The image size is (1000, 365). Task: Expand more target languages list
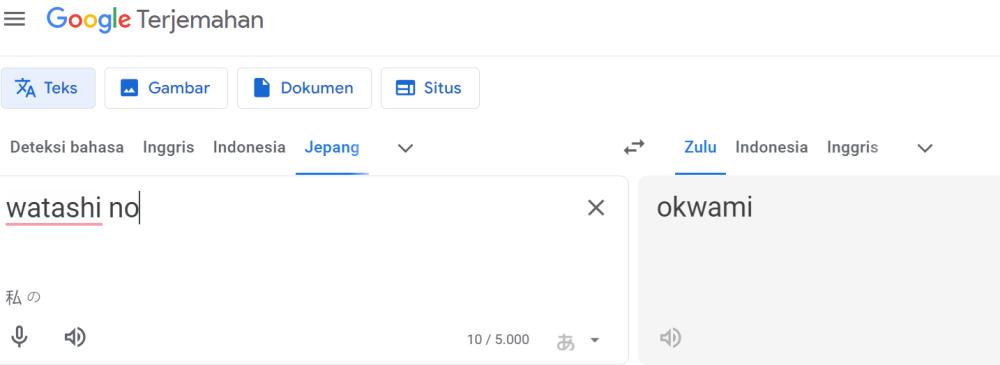(925, 148)
